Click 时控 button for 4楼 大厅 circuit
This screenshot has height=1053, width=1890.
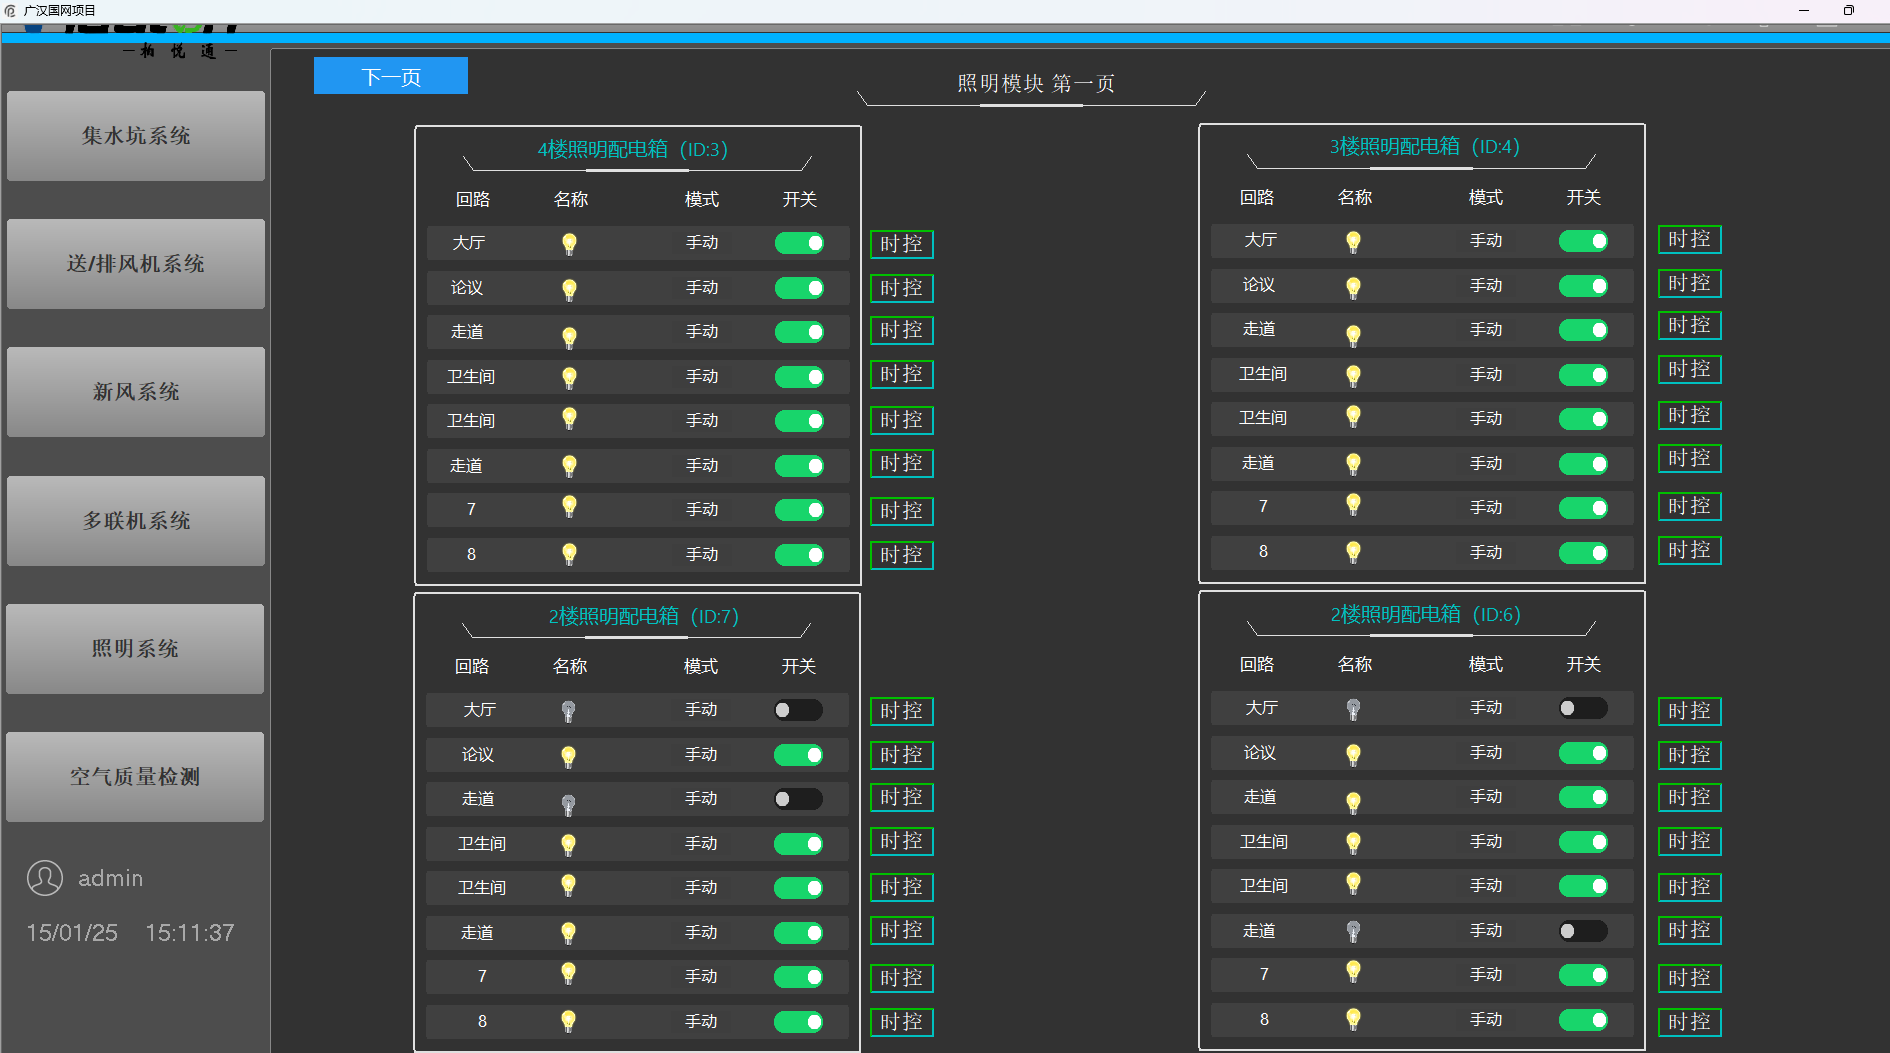point(902,244)
